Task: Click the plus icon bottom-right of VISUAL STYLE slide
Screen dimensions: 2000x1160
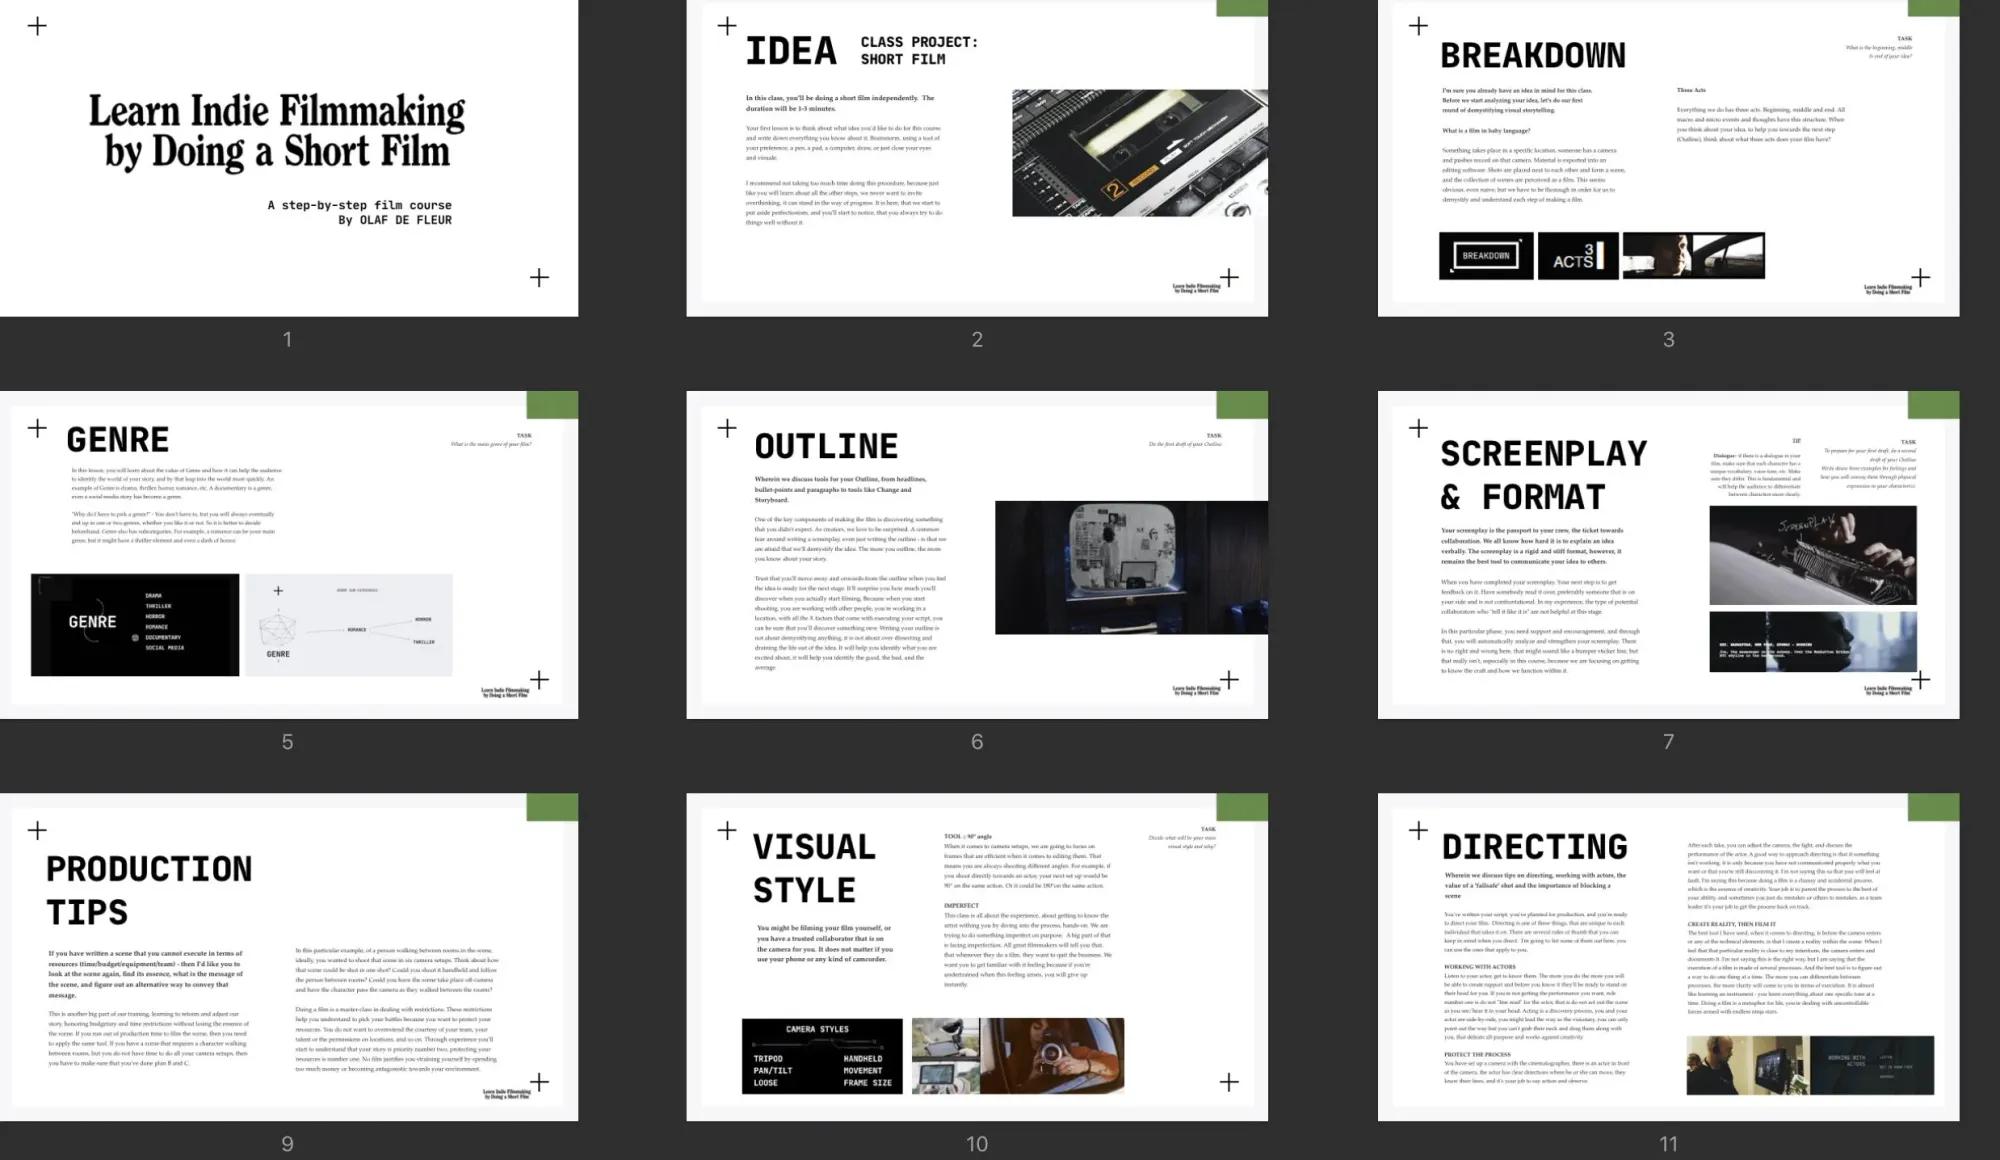Action: (x=1229, y=1082)
